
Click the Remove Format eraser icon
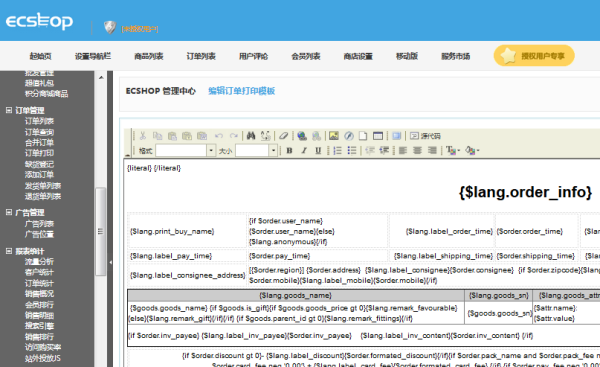tap(283, 136)
